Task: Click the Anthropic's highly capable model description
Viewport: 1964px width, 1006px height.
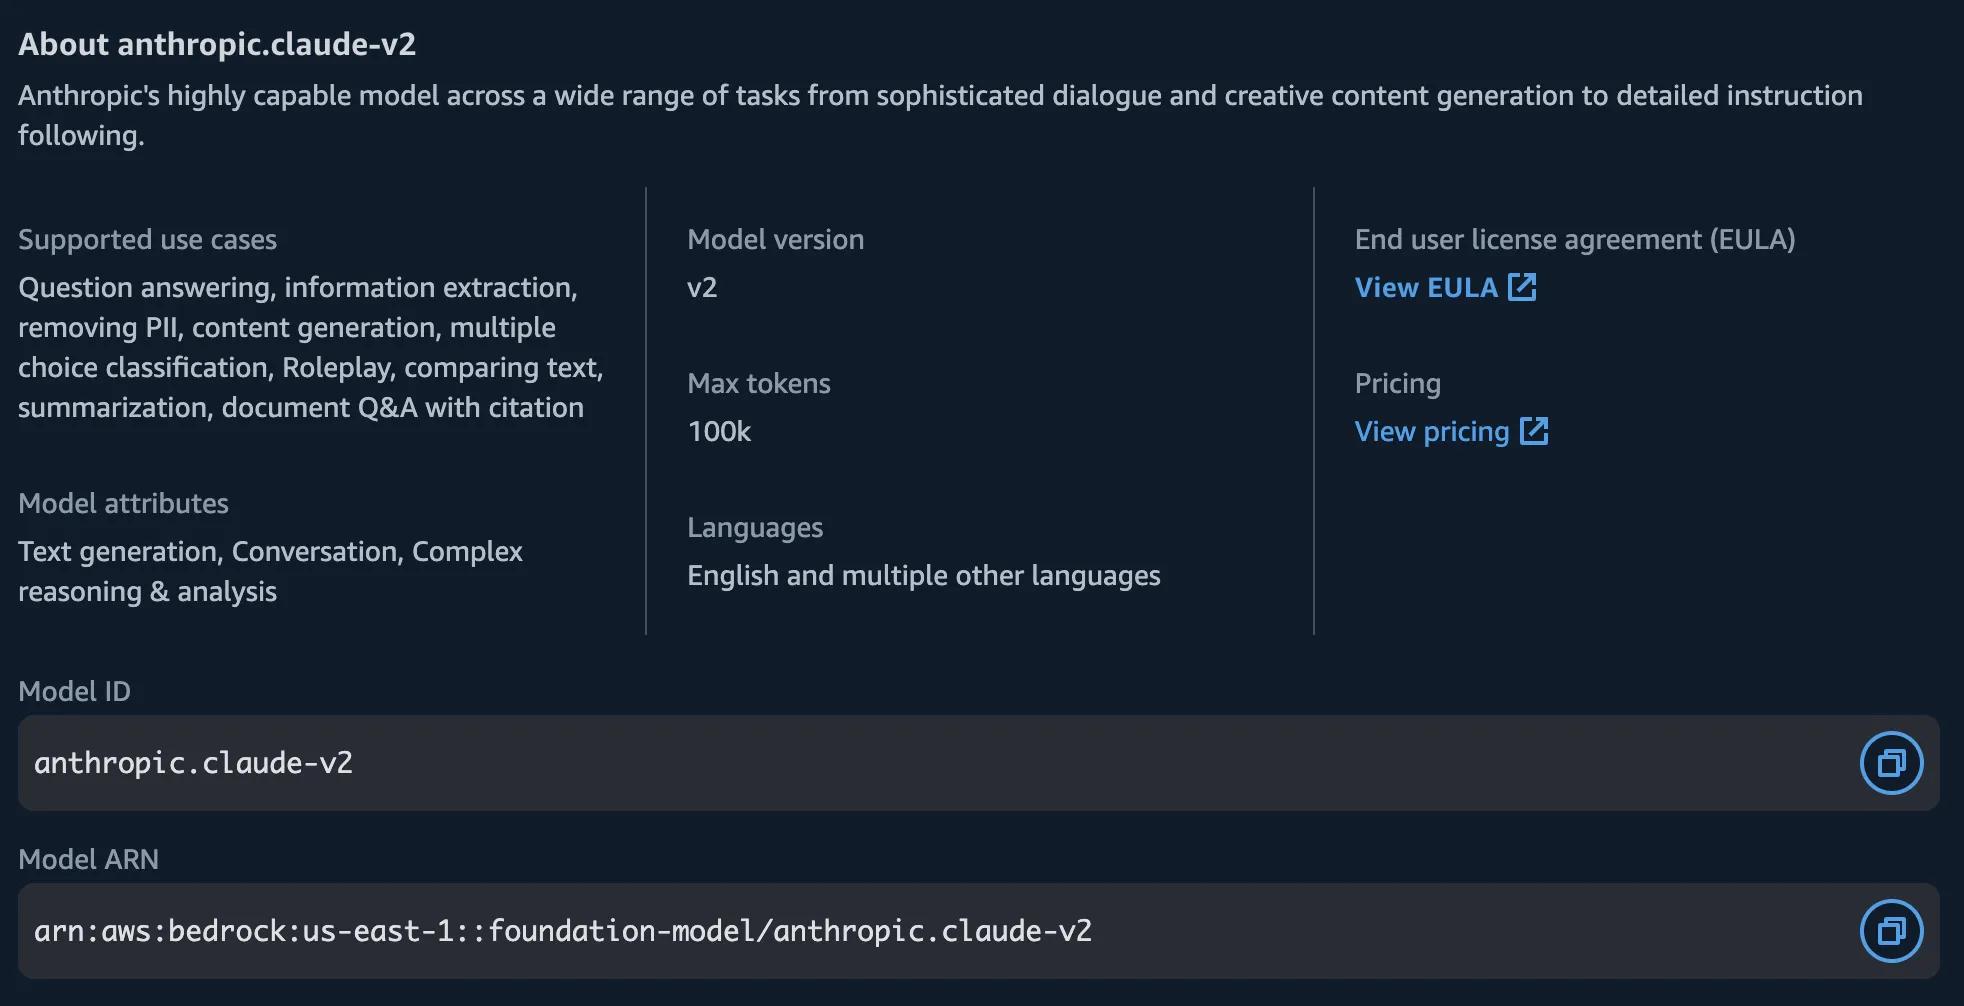Action: click(940, 115)
